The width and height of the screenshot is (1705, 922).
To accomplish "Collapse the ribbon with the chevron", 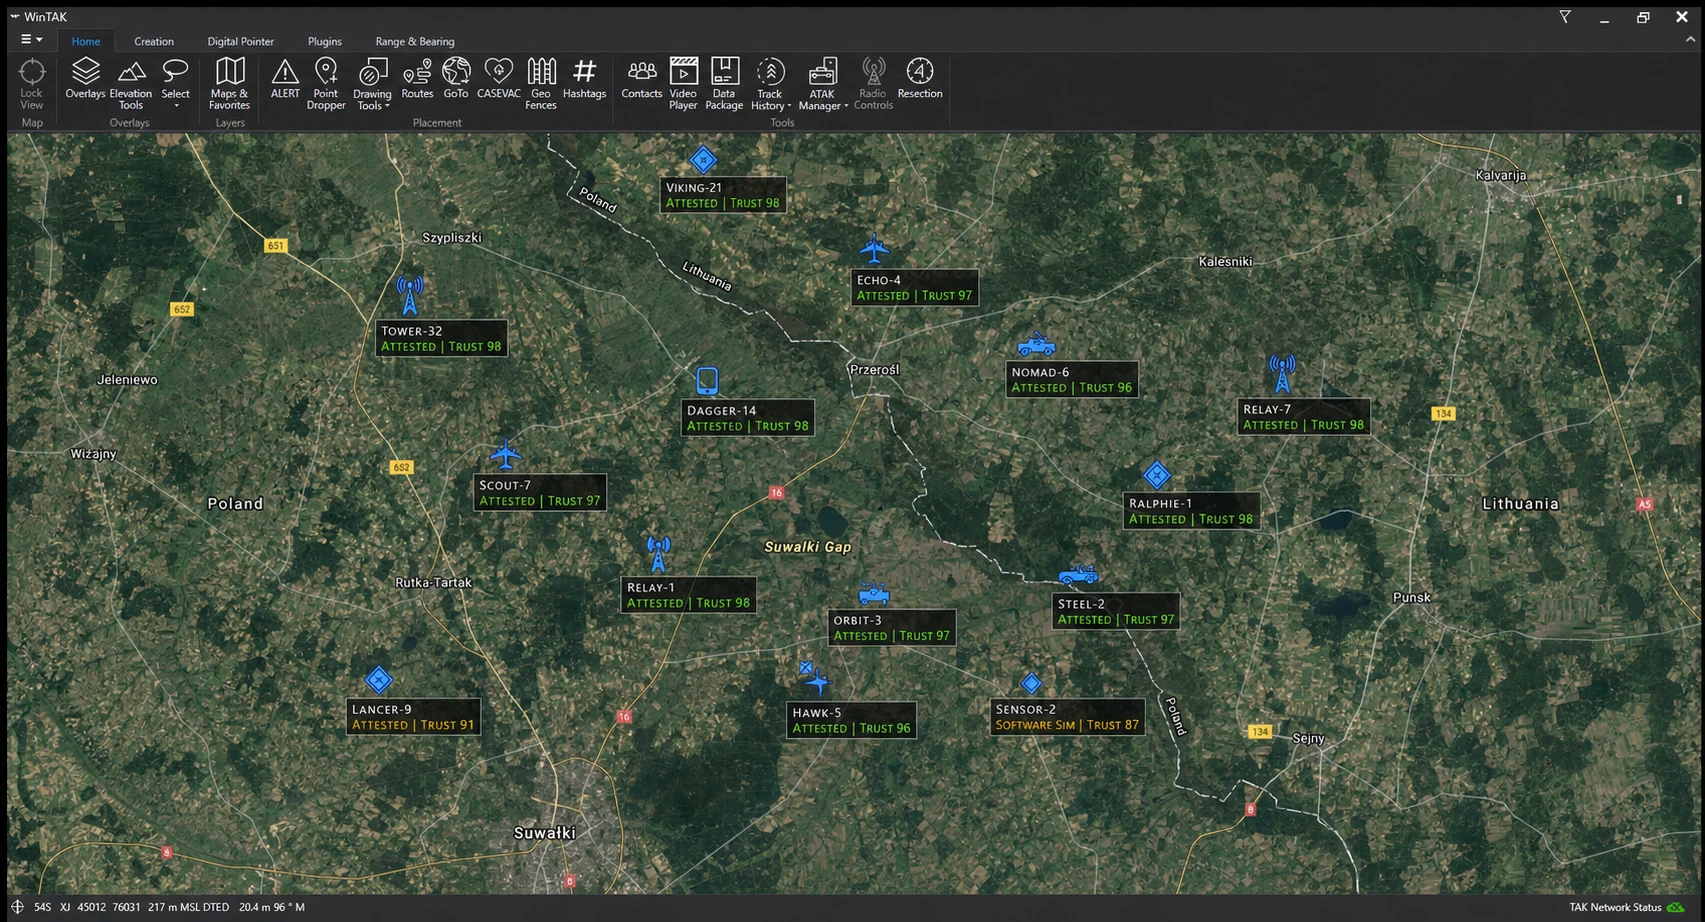I will [1691, 40].
